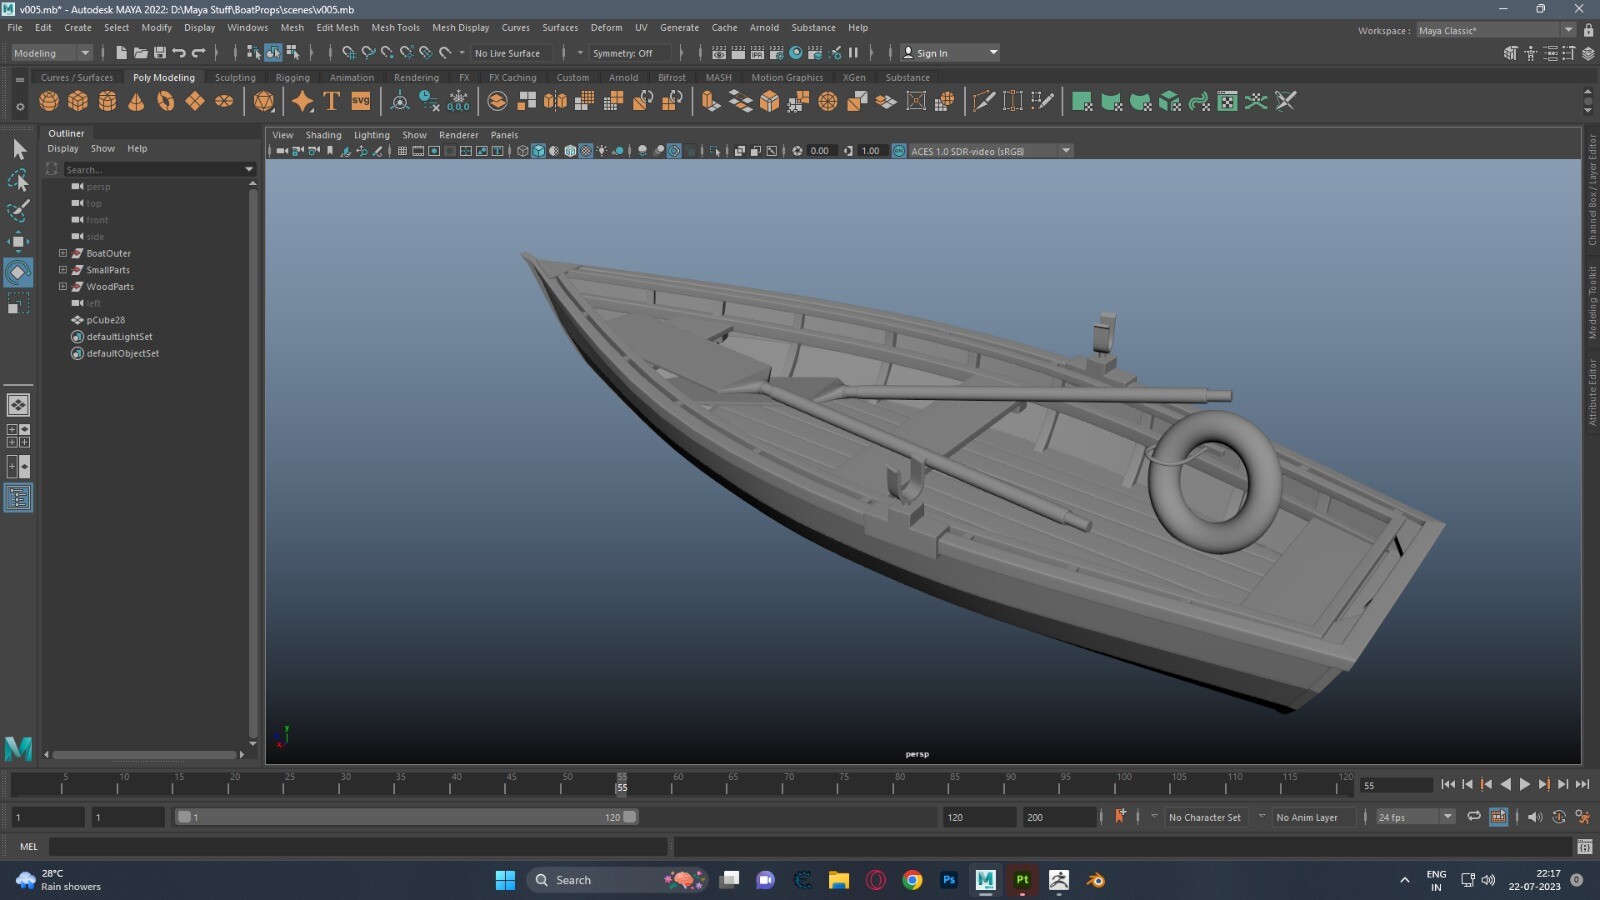Open the ACES 1.0 SDR-video color dropdown
Viewport: 1600px width, 900px height.
coord(1065,150)
